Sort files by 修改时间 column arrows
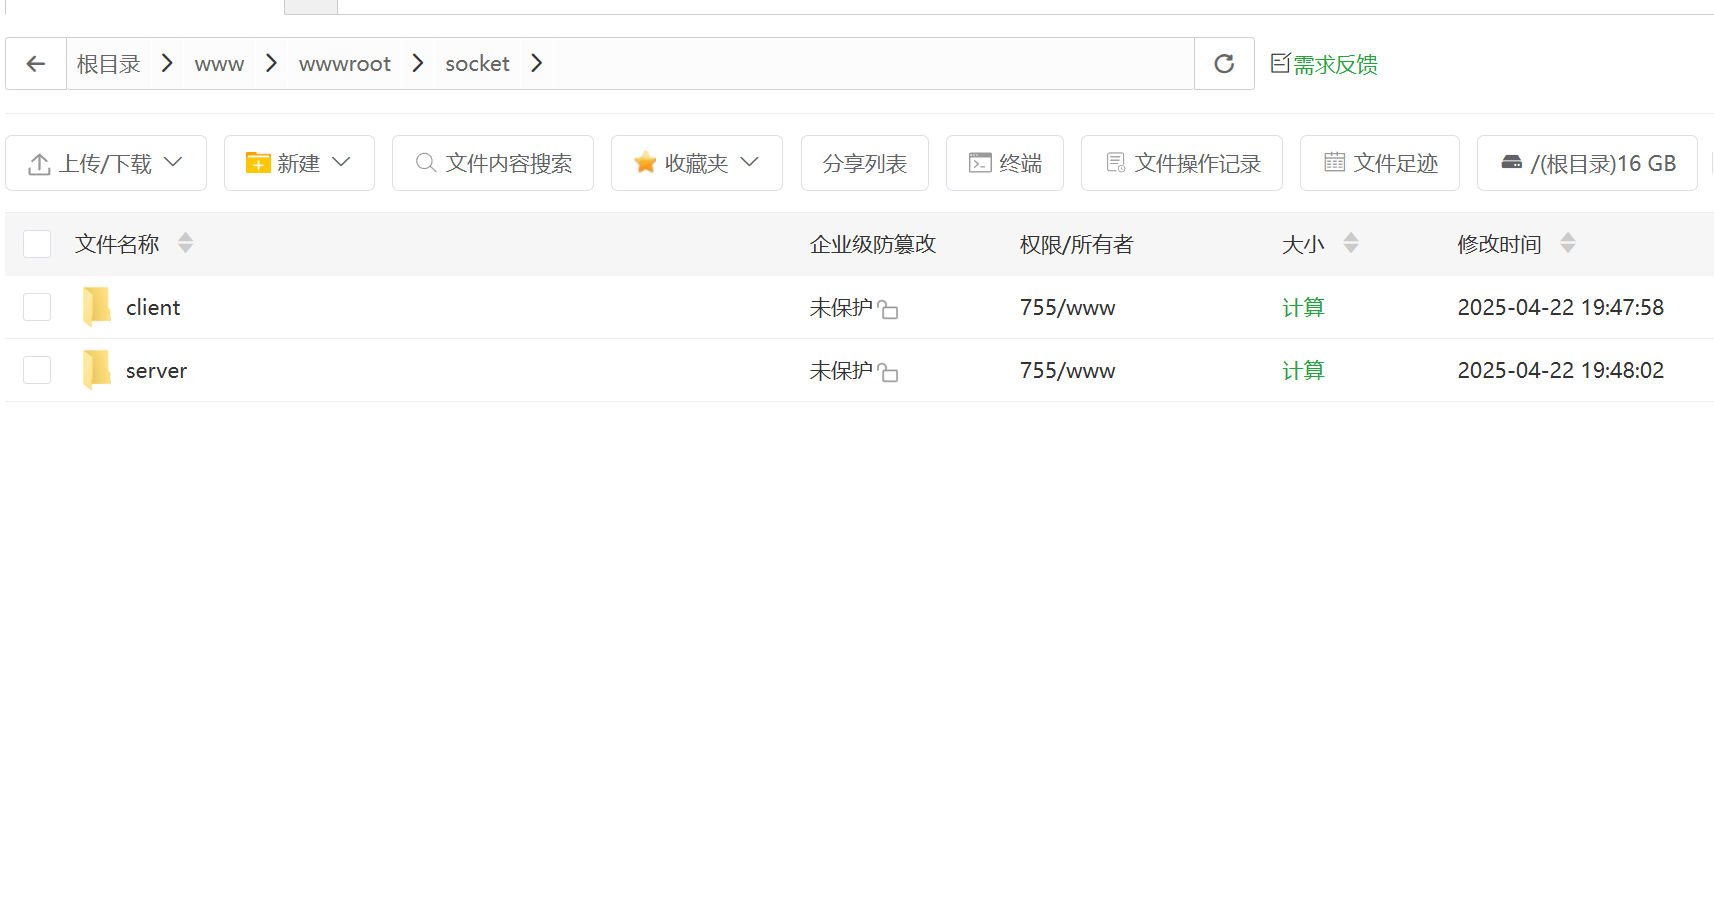Viewport: 1714px width, 899px height. pos(1567,243)
